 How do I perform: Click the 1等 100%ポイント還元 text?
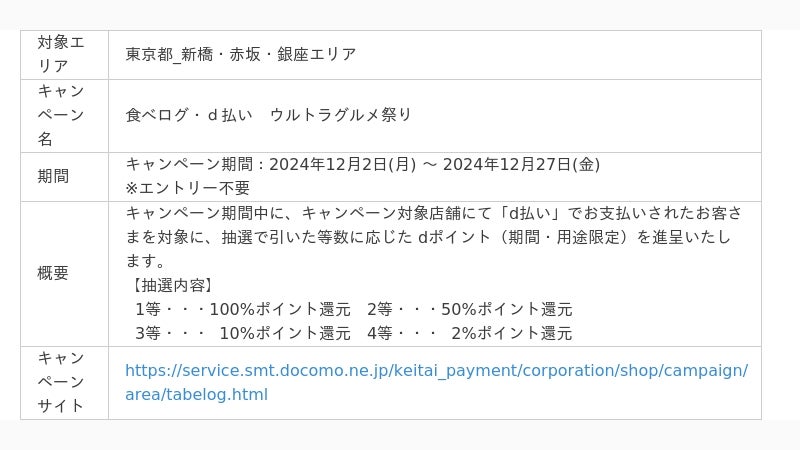click(243, 309)
